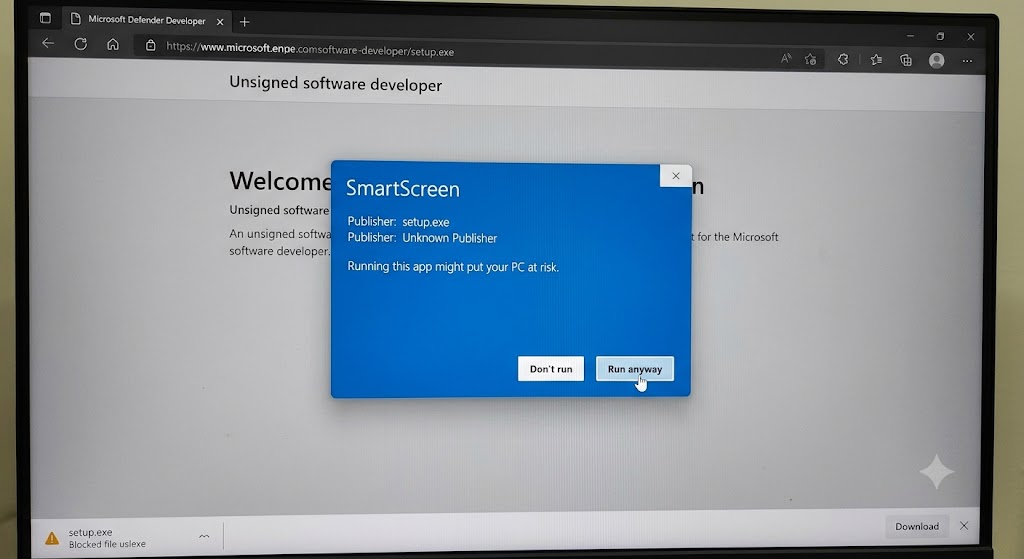
Task: Close the SmartScreen dialog
Action: 675,176
